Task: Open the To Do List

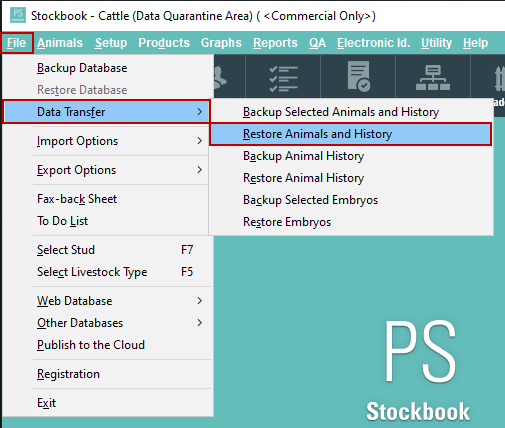Action: 107,221
